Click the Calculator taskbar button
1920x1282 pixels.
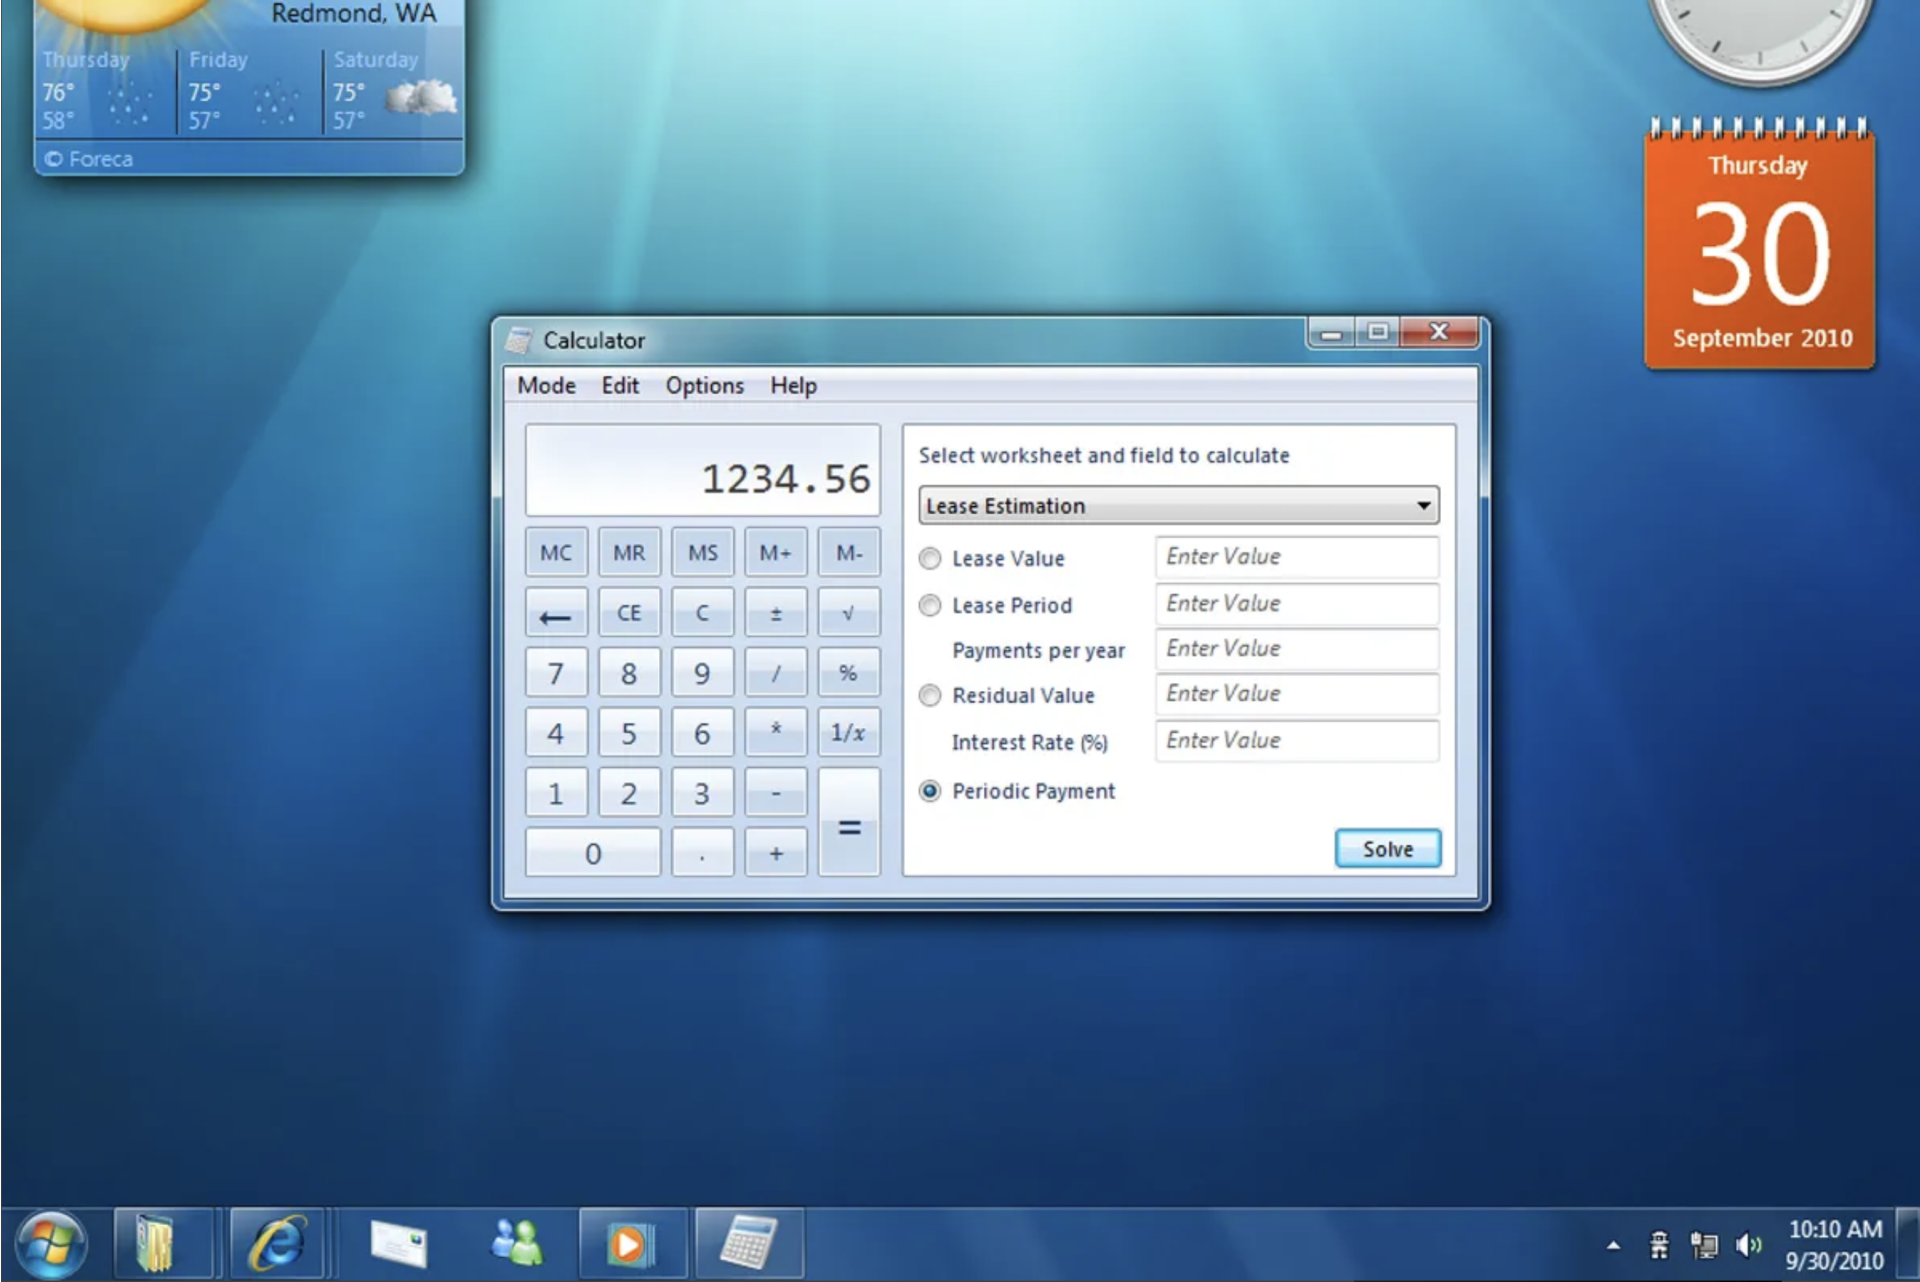pos(749,1244)
